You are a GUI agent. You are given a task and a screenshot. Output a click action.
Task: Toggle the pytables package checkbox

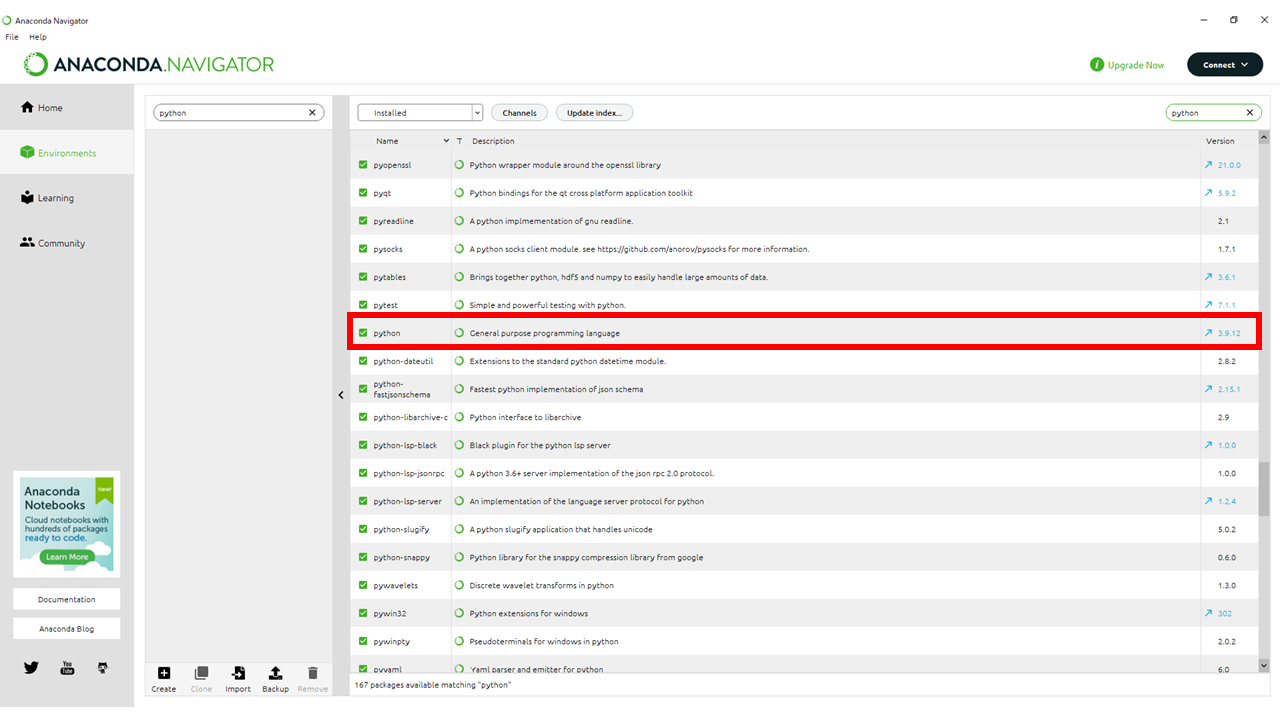363,277
